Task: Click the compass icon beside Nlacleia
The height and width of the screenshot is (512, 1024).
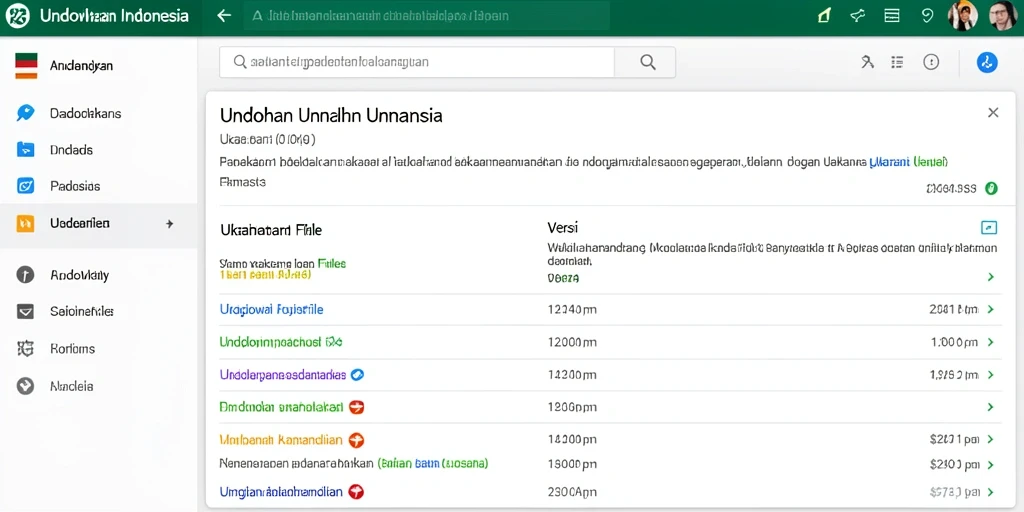Action: (25, 386)
